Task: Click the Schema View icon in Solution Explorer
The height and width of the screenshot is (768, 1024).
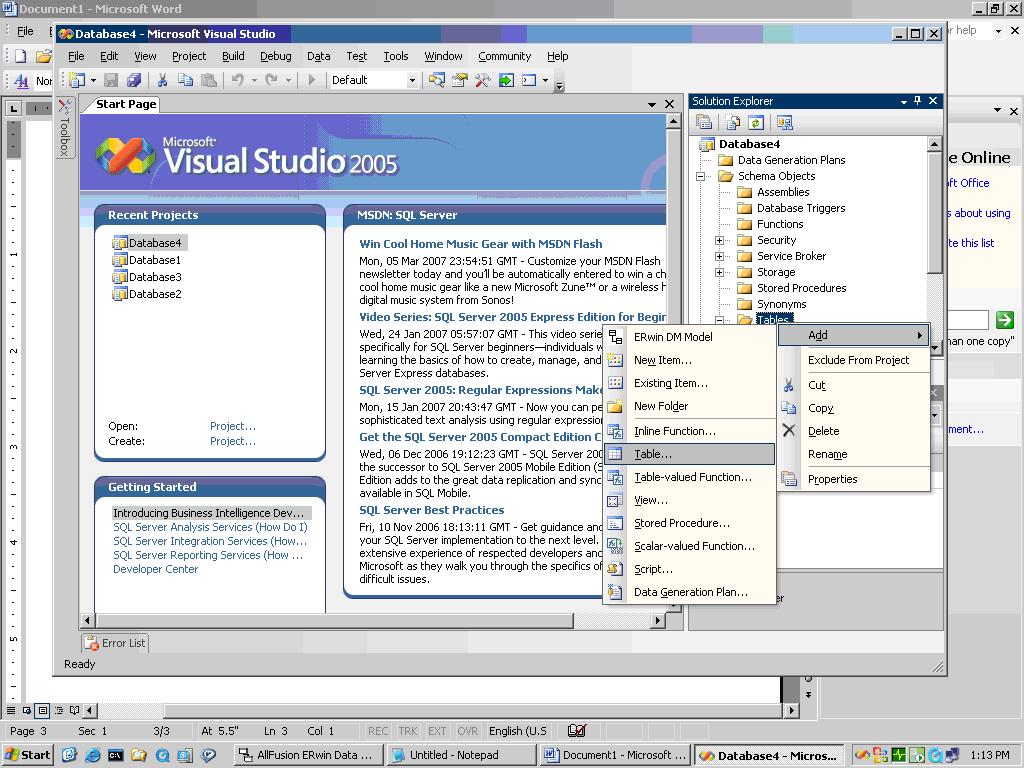Action: 784,123
